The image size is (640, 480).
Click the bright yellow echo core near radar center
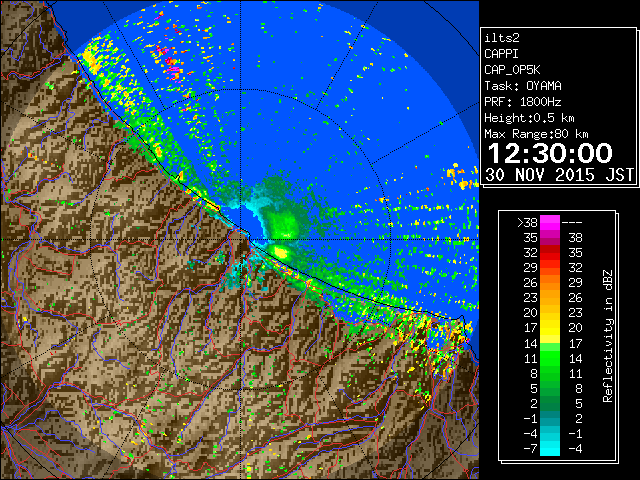[x=281, y=252]
